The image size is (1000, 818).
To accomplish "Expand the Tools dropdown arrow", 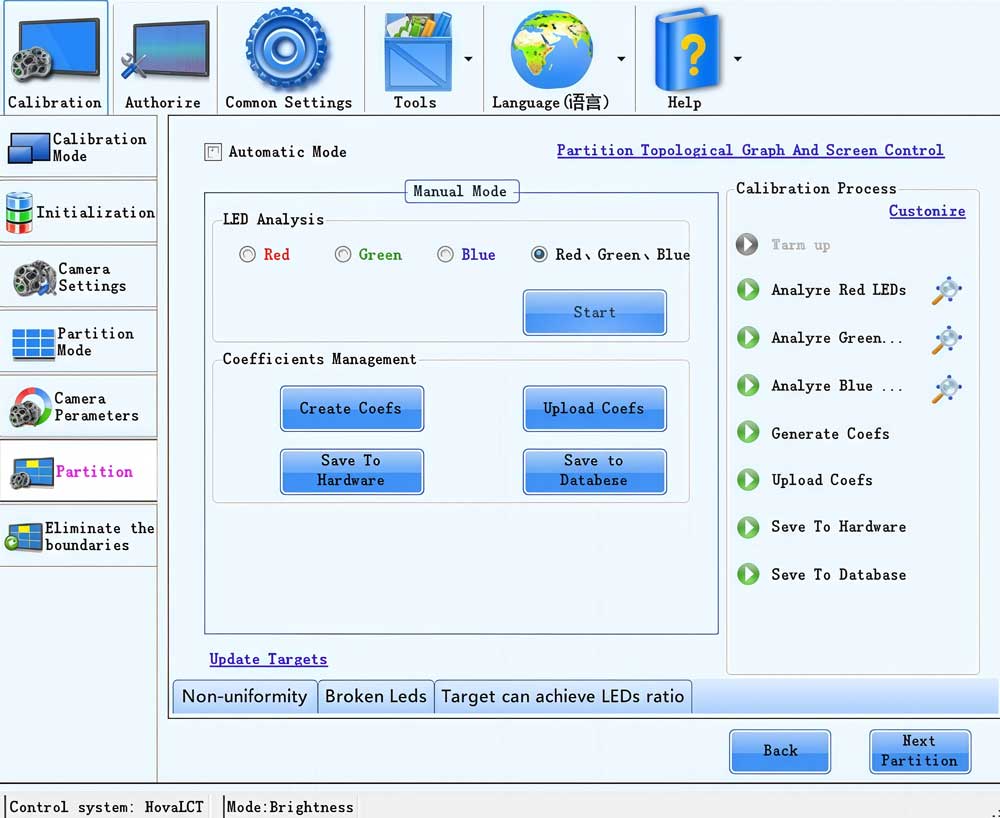I will [x=468, y=59].
